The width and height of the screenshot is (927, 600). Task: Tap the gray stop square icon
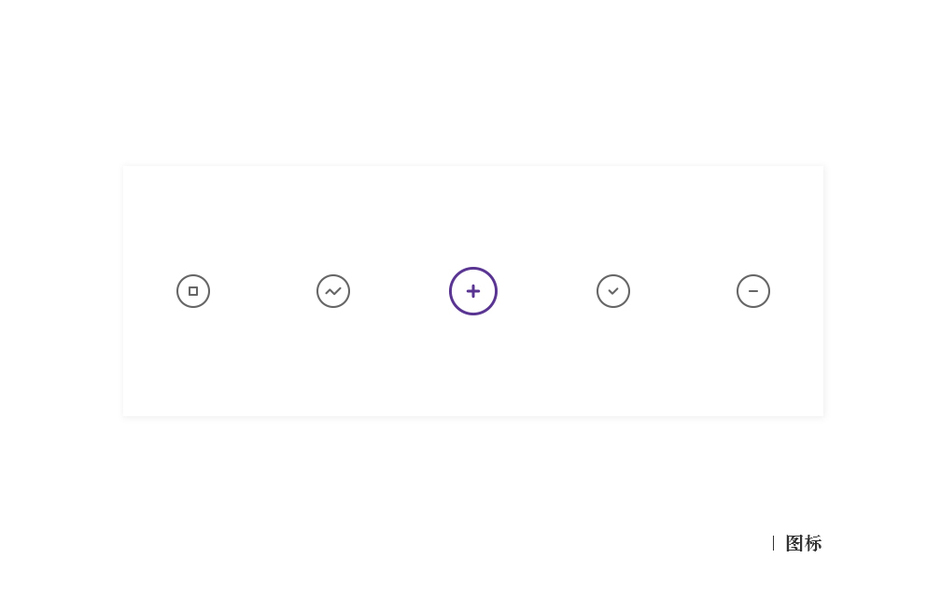[193, 291]
